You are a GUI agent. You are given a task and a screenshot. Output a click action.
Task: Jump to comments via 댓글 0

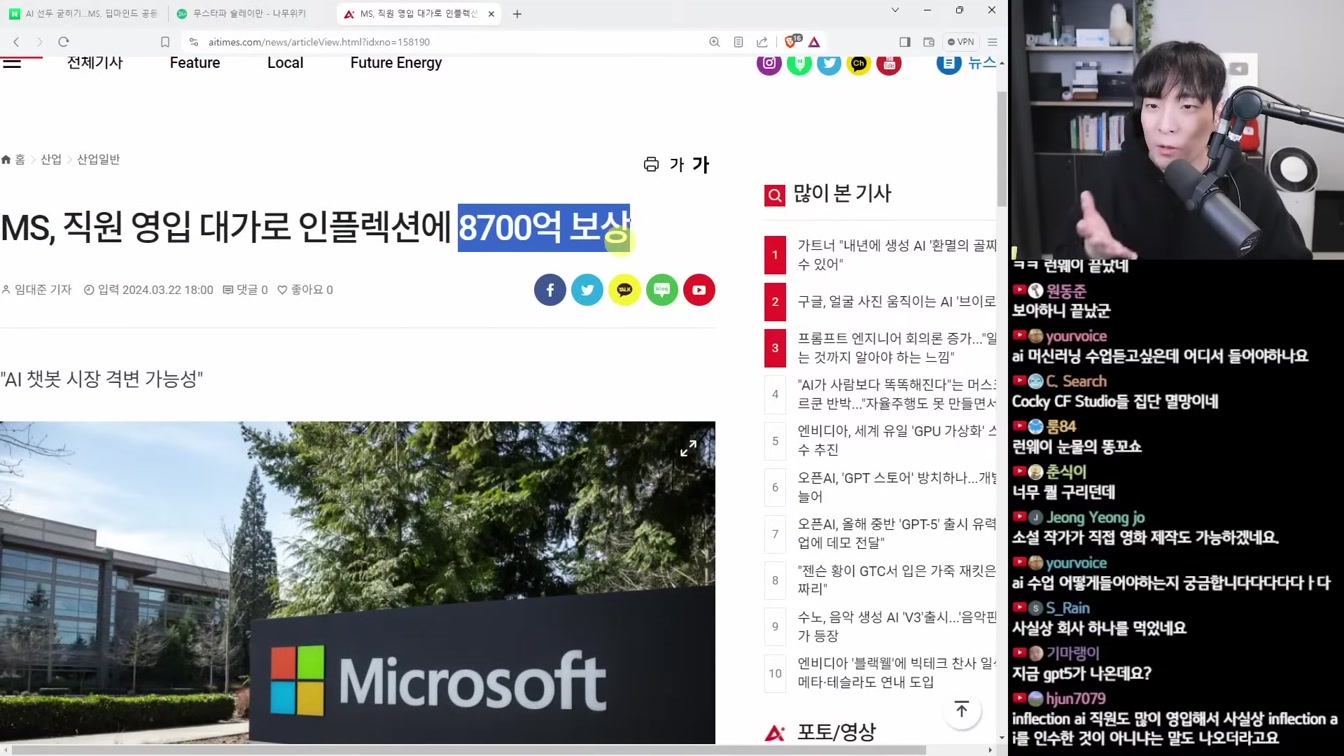(x=245, y=290)
